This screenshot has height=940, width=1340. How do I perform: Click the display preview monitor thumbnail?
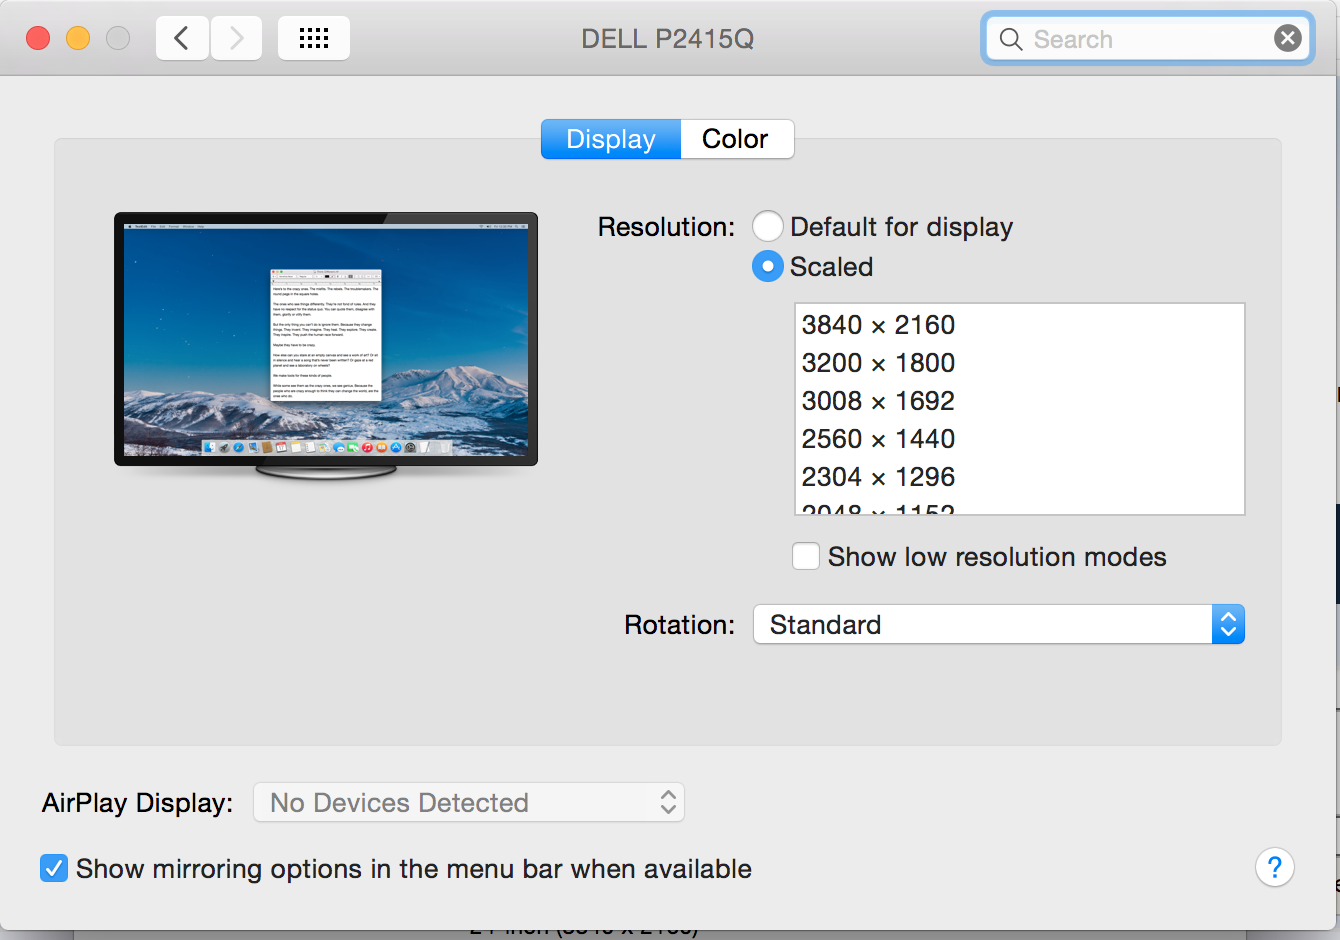[x=326, y=345]
